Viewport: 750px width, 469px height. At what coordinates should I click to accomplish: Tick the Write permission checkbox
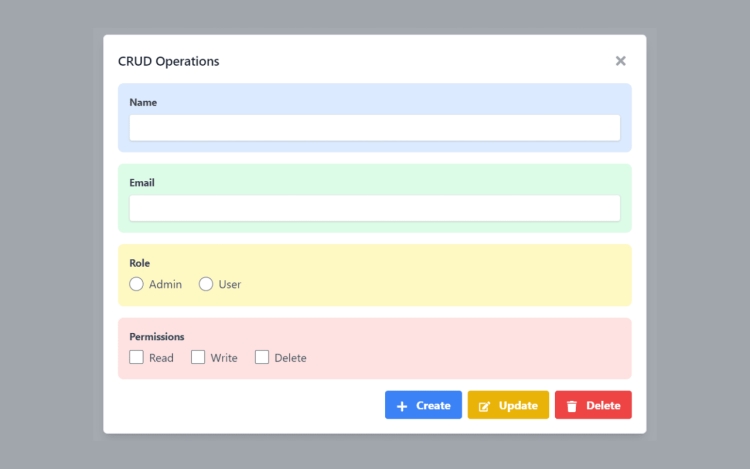tap(198, 357)
